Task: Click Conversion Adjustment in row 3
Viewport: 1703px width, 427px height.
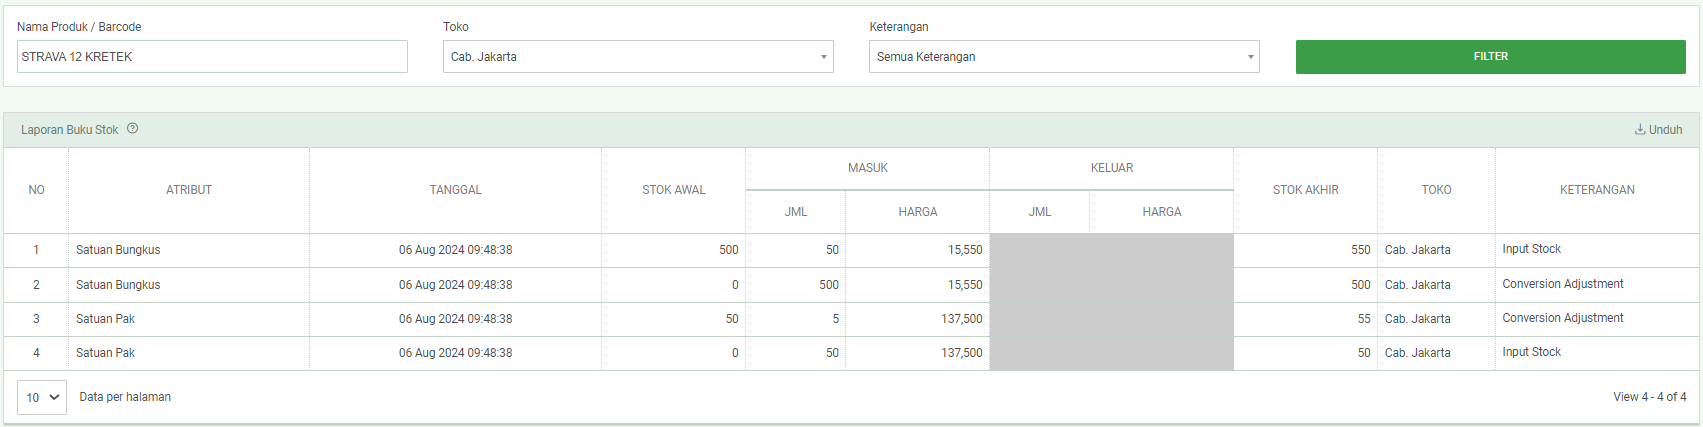Action: tap(1562, 318)
